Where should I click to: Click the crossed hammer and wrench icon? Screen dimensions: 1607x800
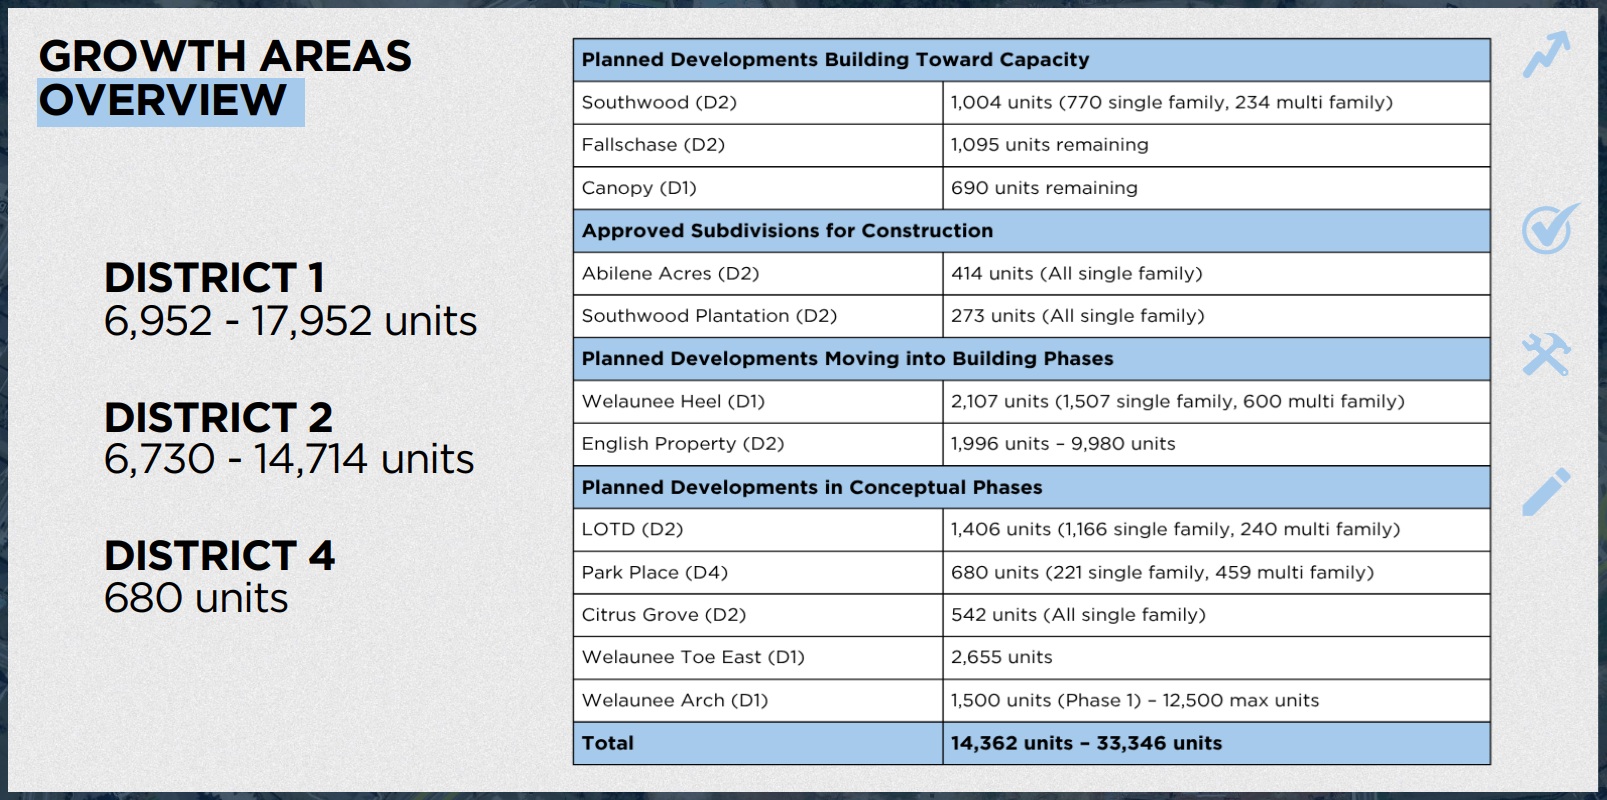tap(1546, 355)
